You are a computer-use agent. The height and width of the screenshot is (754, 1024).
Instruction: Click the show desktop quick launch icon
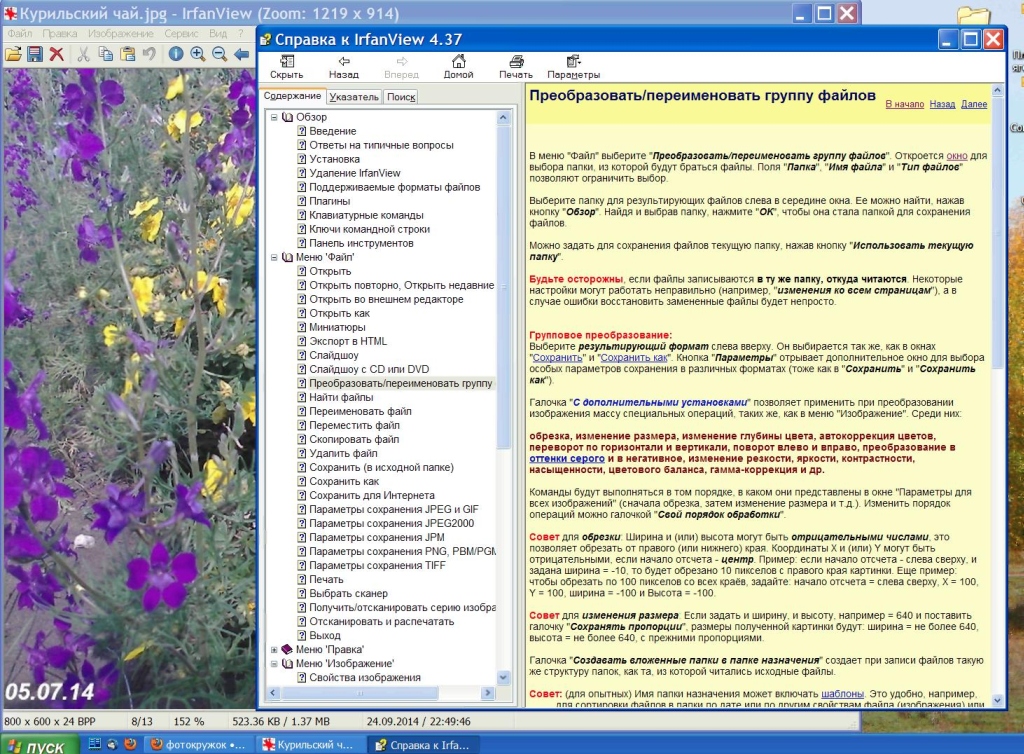pos(95,744)
